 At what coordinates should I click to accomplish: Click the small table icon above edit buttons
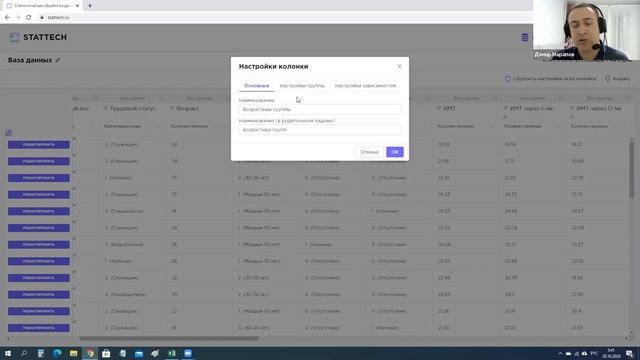[9, 133]
